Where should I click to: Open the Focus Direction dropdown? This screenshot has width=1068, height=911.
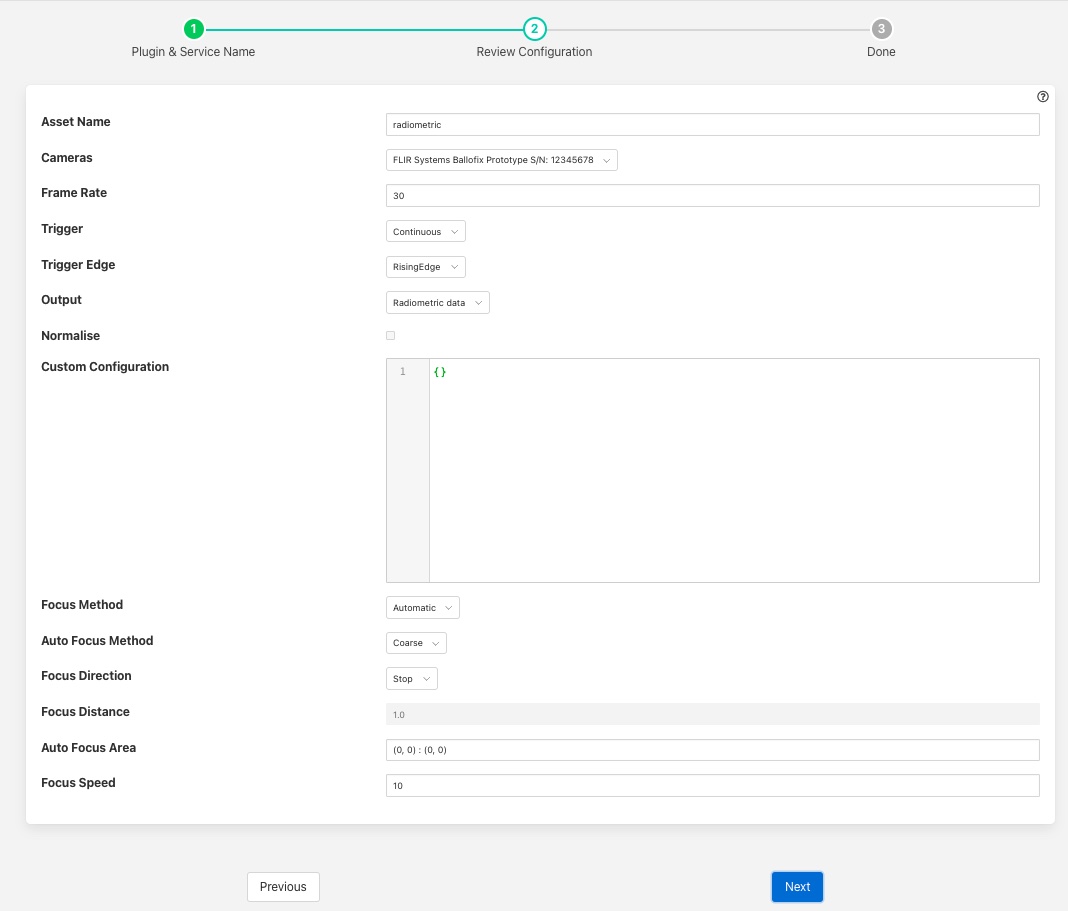point(411,679)
